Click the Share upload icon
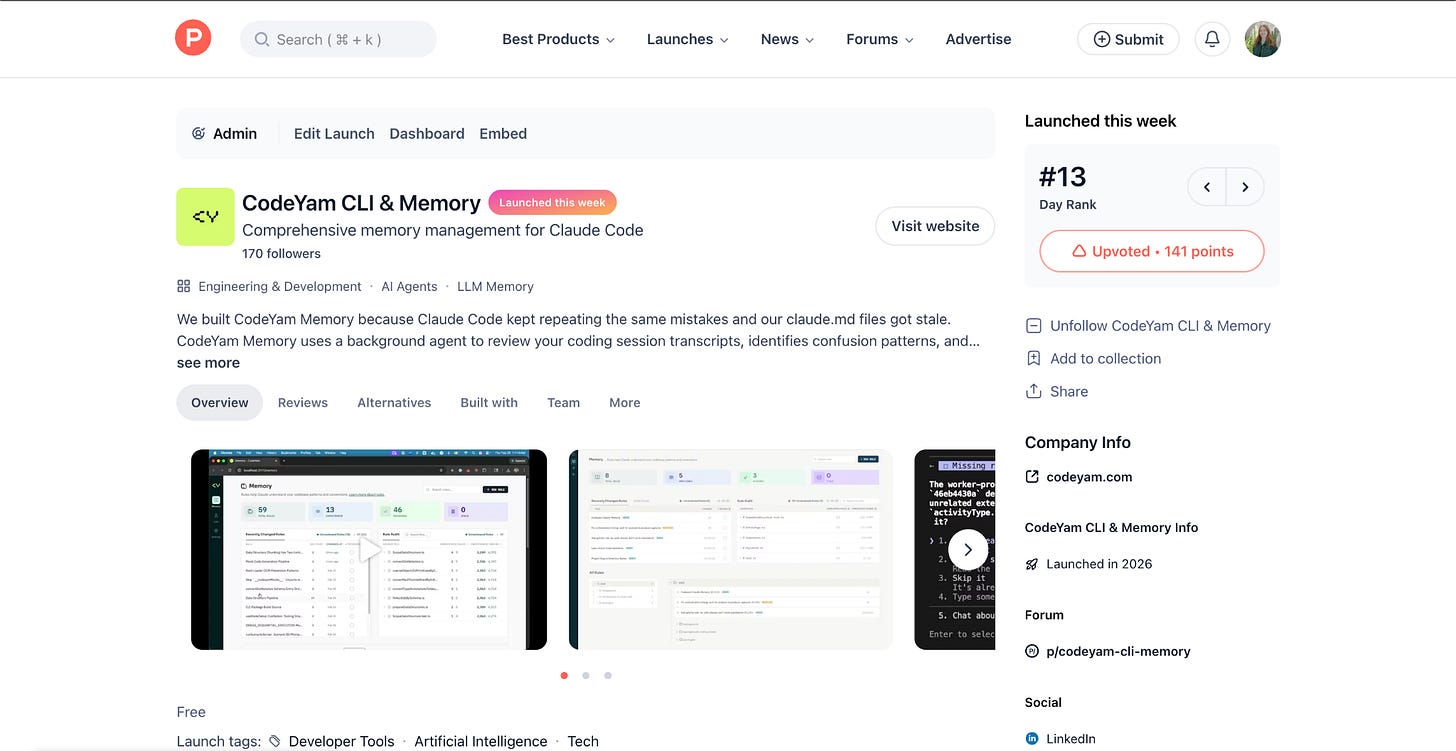Image resolution: width=1456 pixels, height=751 pixels. (1033, 391)
